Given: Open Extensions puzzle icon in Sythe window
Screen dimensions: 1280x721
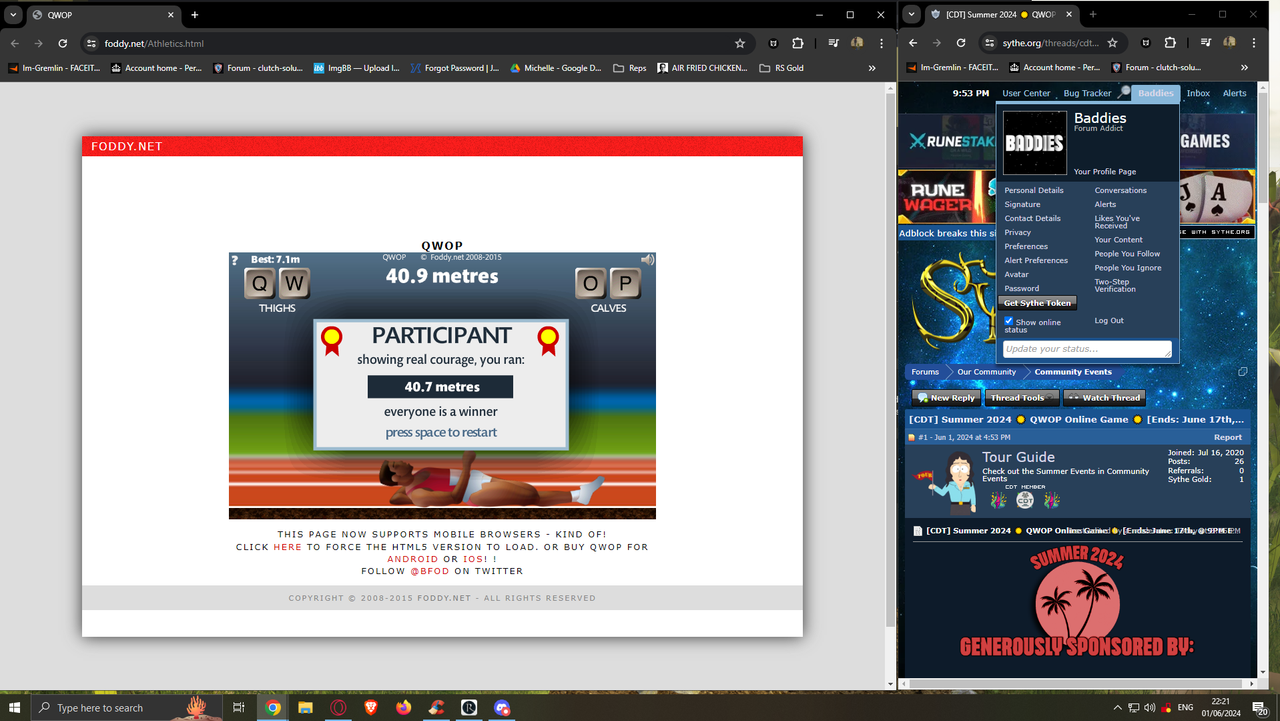Looking at the screenshot, I should (1169, 44).
